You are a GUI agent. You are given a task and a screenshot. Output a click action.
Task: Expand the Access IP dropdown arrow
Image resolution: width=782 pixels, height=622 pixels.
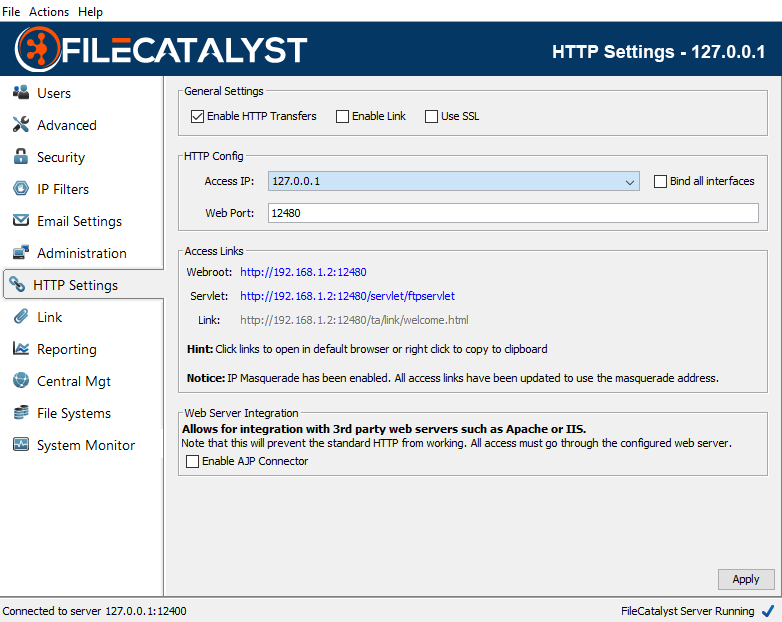tap(630, 182)
